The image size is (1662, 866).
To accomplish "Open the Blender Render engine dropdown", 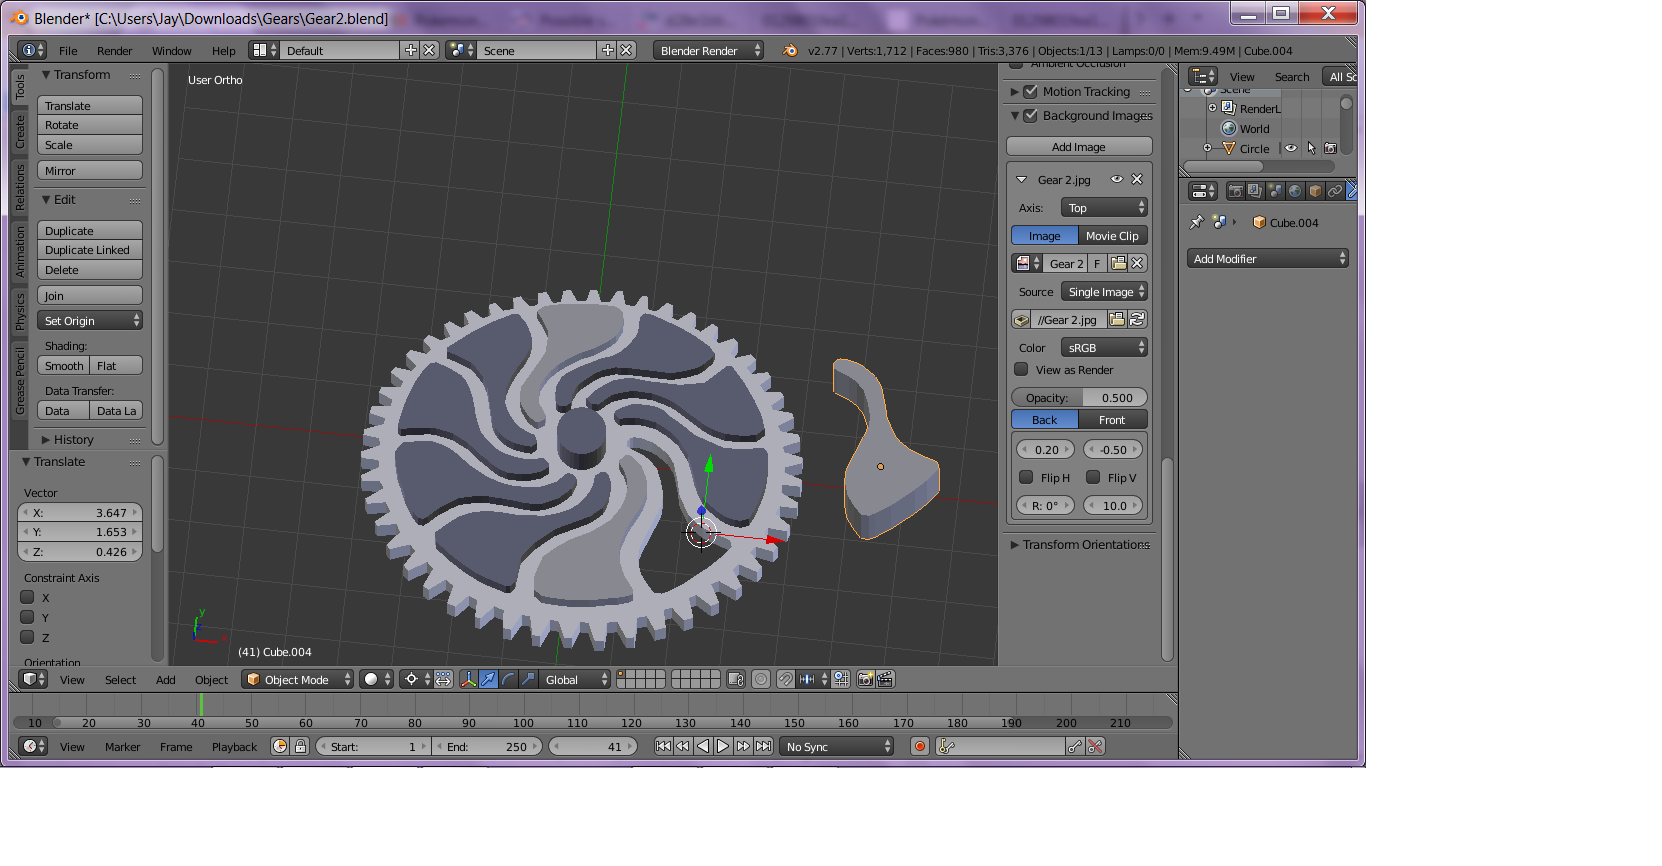I will (708, 50).
